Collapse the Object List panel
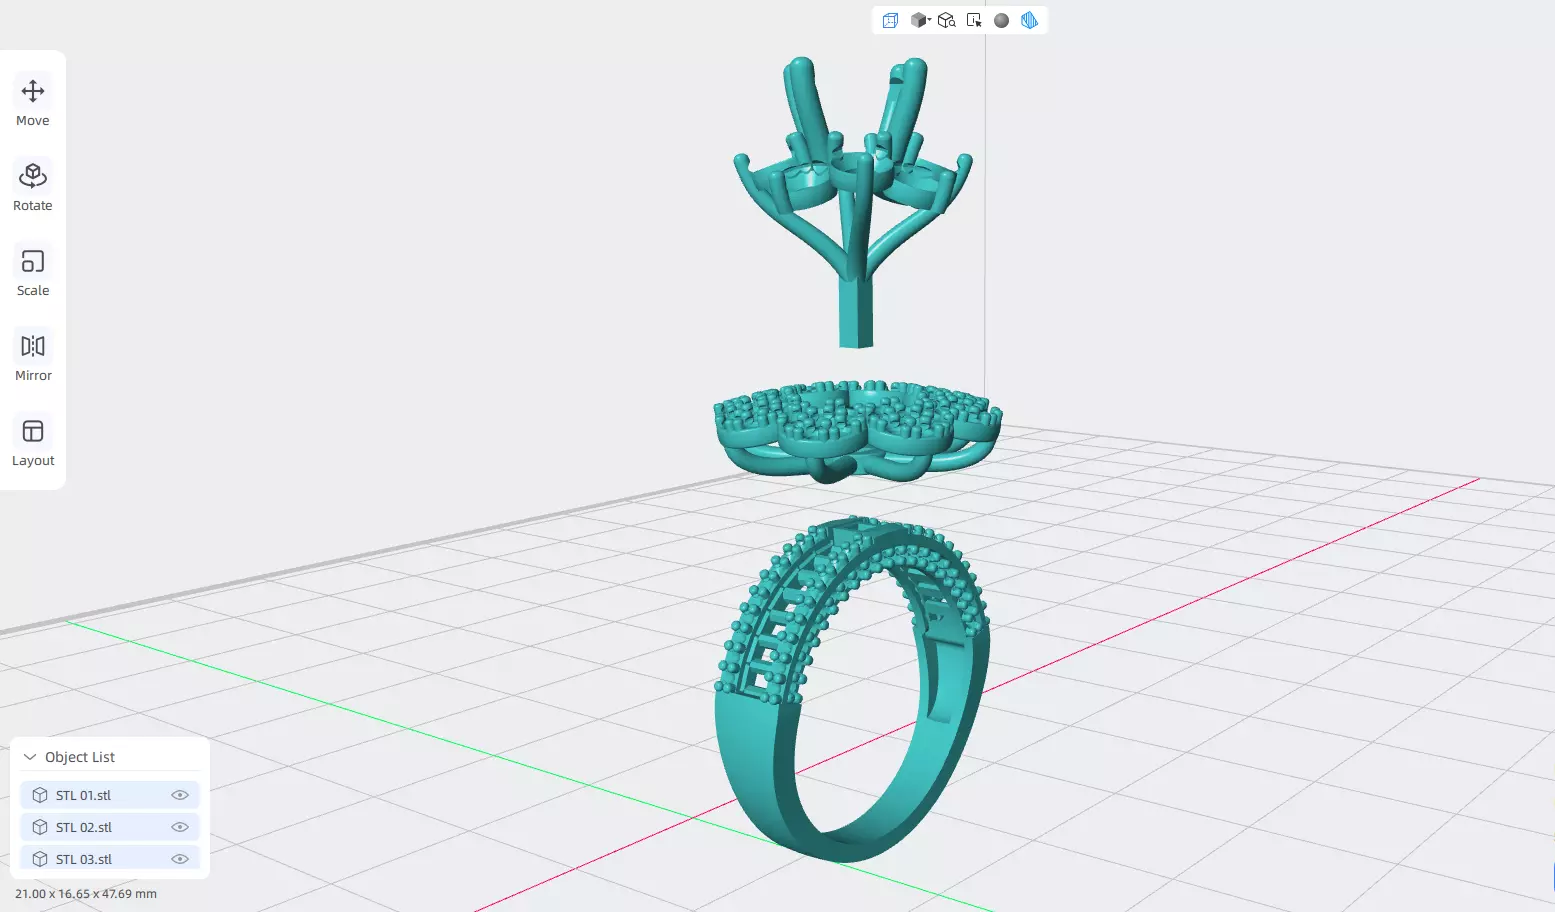Image resolution: width=1555 pixels, height=912 pixels. tap(30, 757)
